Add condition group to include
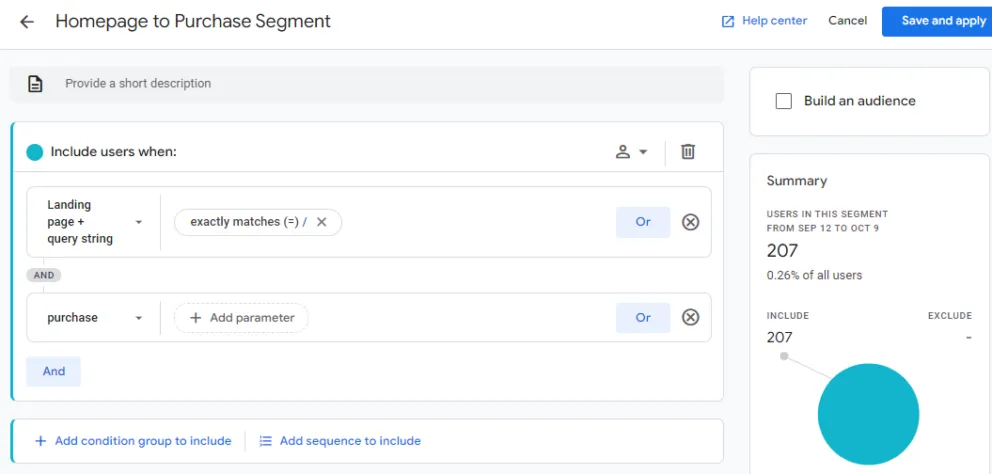Image resolution: width=992 pixels, height=474 pixels. click(133, 441)
